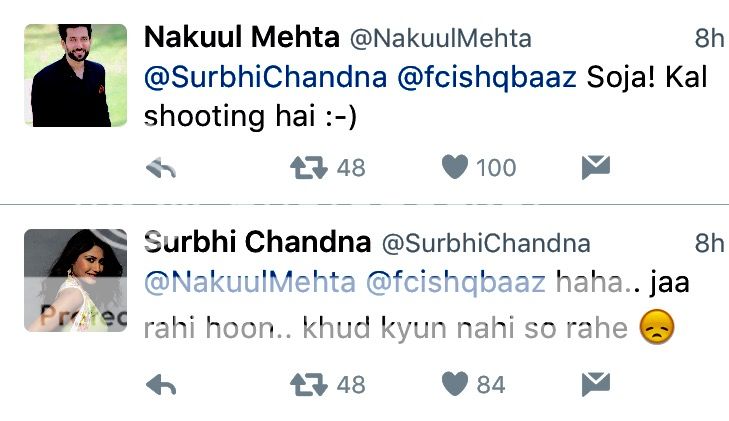Open Surbhi Chandna's profile picture
Viewport: 729px width, 421px height.
[75, 280]
